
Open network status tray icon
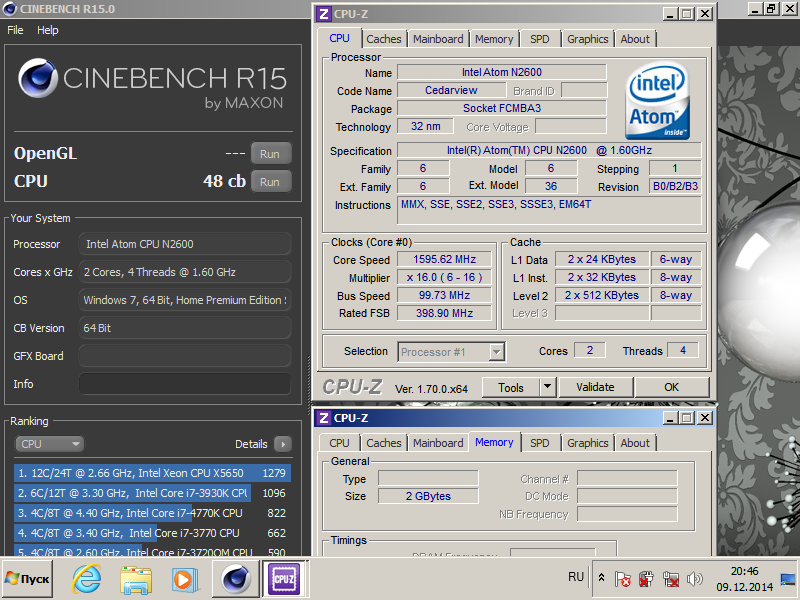coord(670,579)
